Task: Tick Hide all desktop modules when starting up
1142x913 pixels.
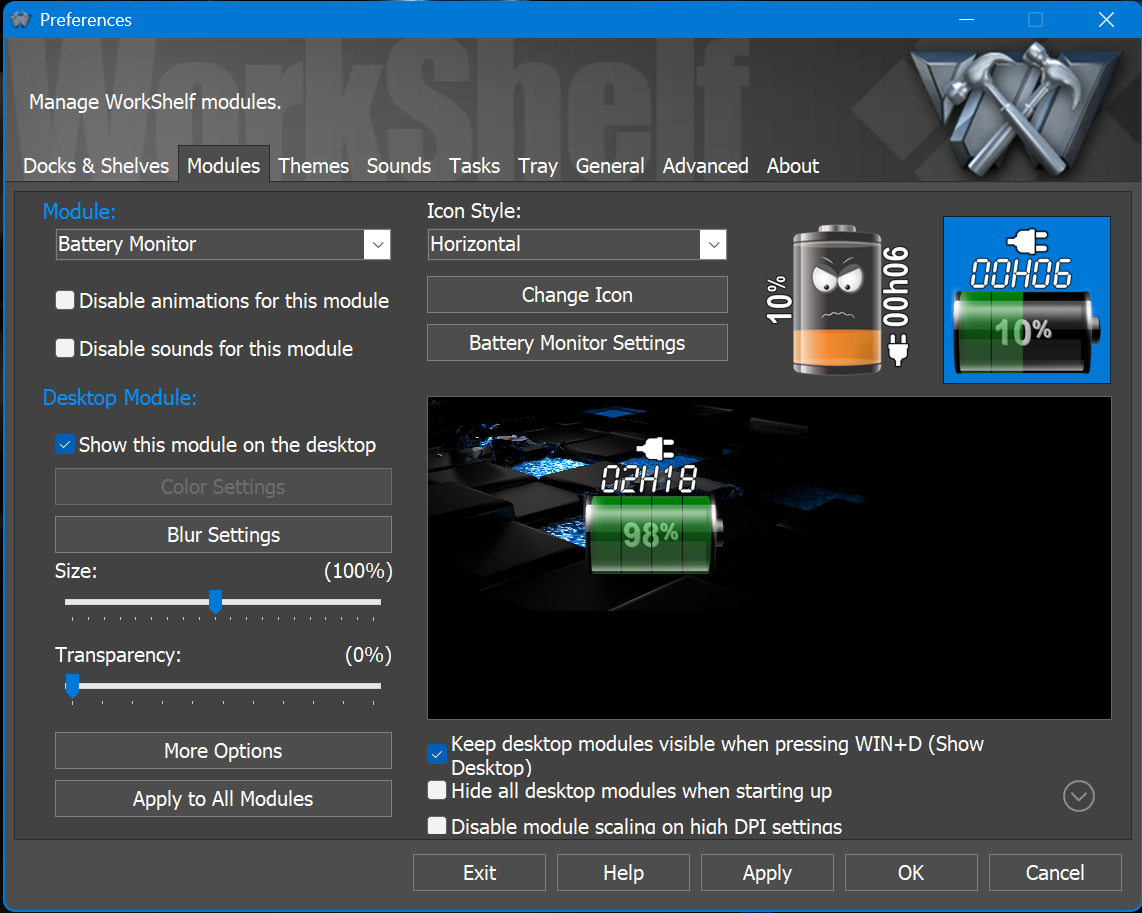Action: 437,791
